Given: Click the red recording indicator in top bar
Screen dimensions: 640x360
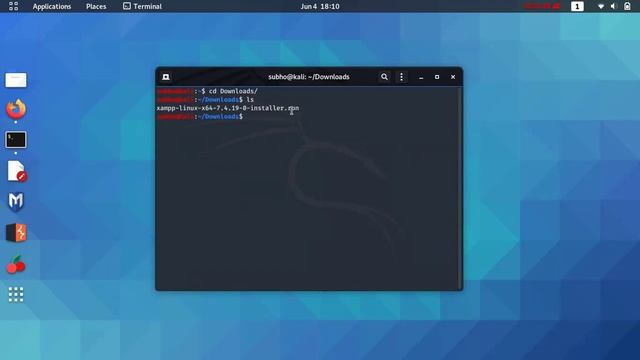Looking at the screenshot, I should (542, 7).
